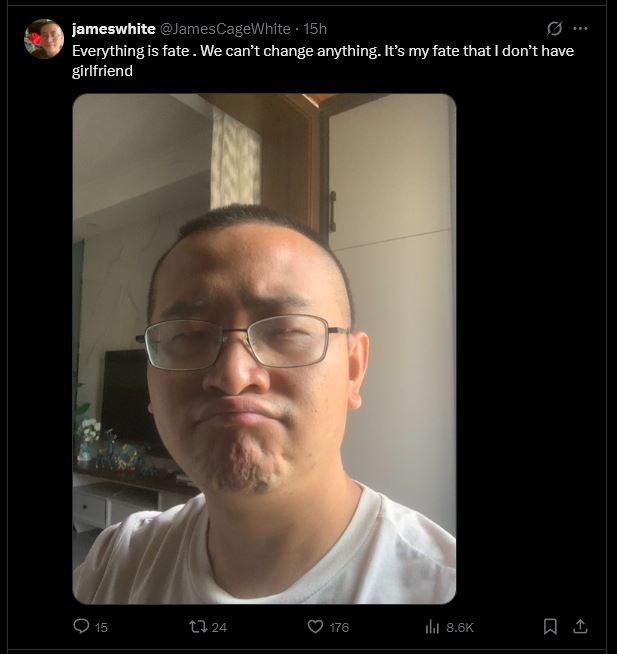617x654 pixels.
Task: Click the 176 likes count
Action: click(x=339, y=627)
